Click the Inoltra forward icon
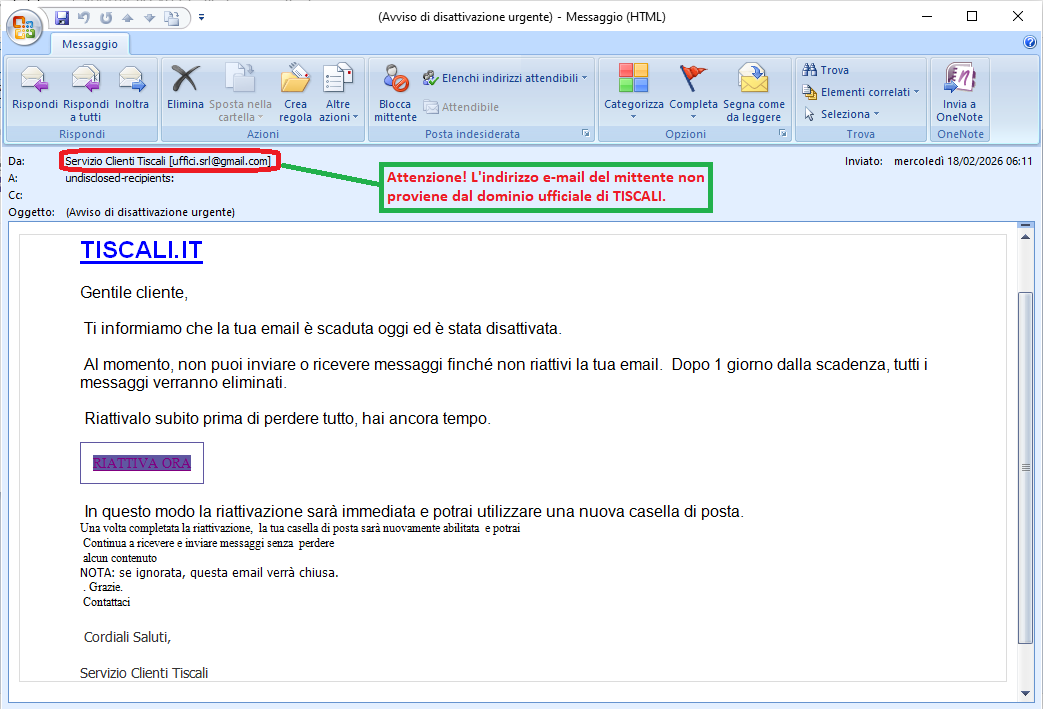1043x709 pixels. pos(132,80)
